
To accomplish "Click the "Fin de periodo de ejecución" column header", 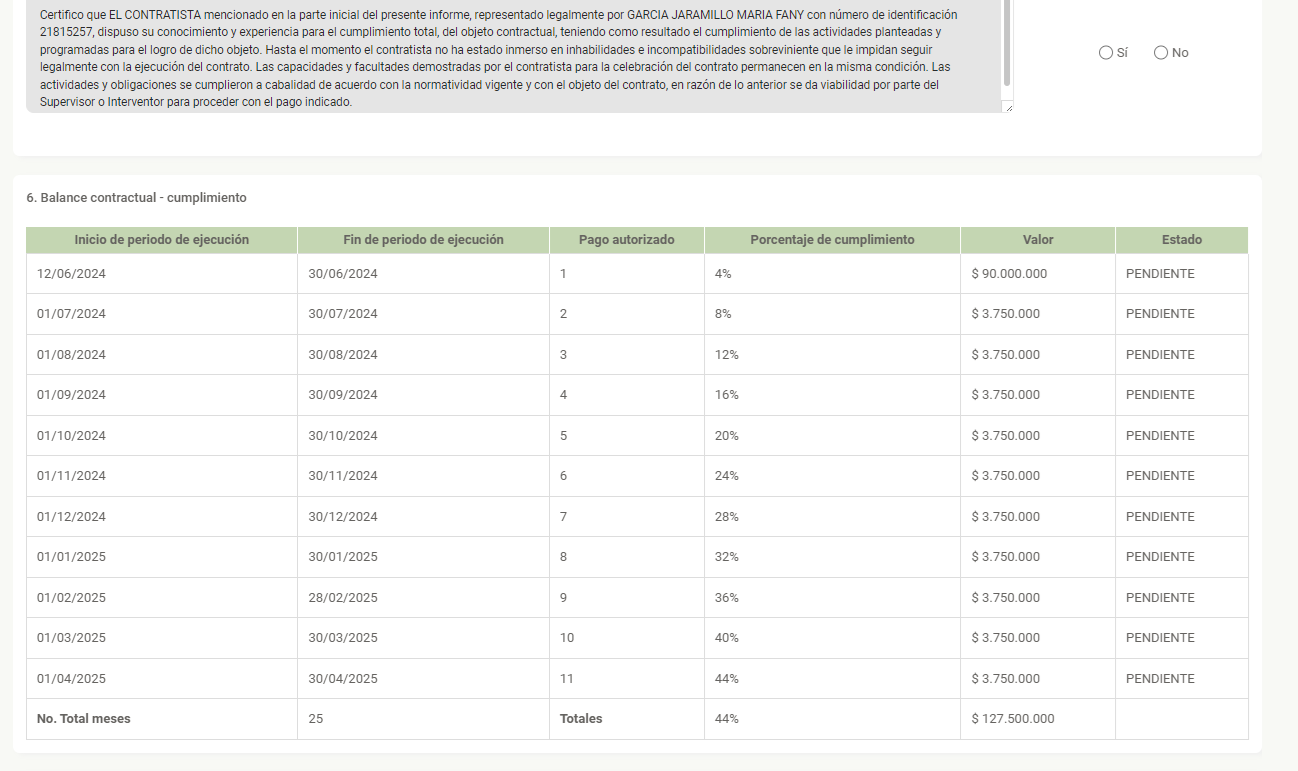I will [423, 240].
